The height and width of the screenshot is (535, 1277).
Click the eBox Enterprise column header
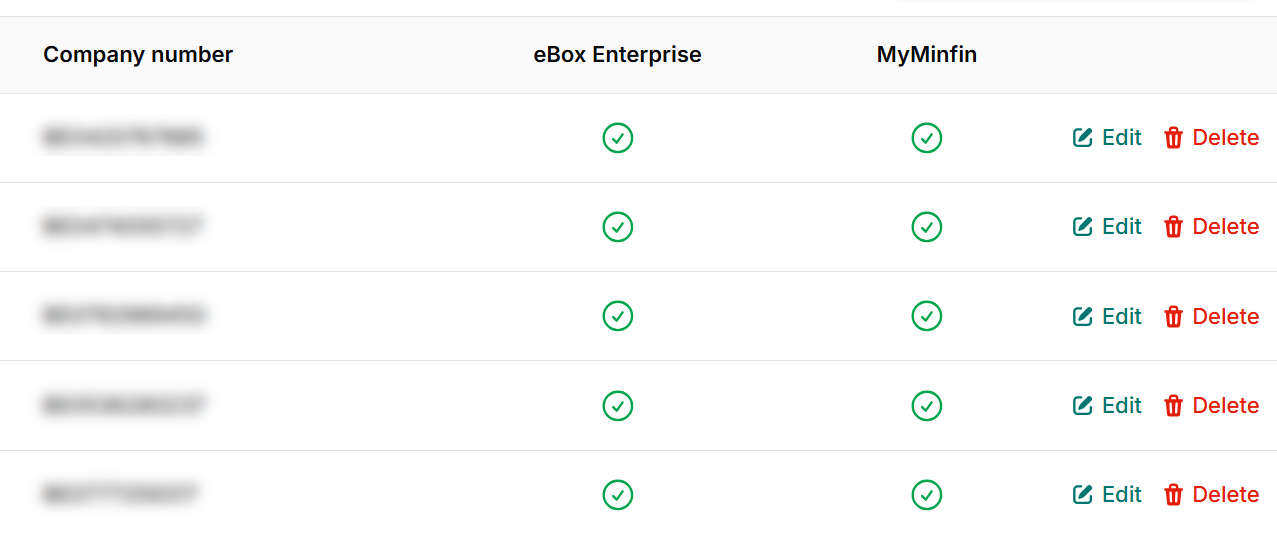[617, 55]
